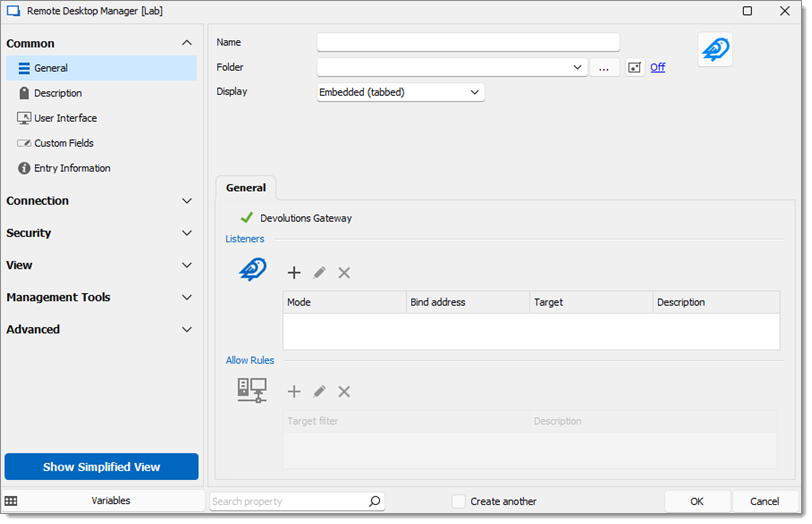Open the Variables grid icon
This screenshot has width=812, height=524.
(11, 501)
